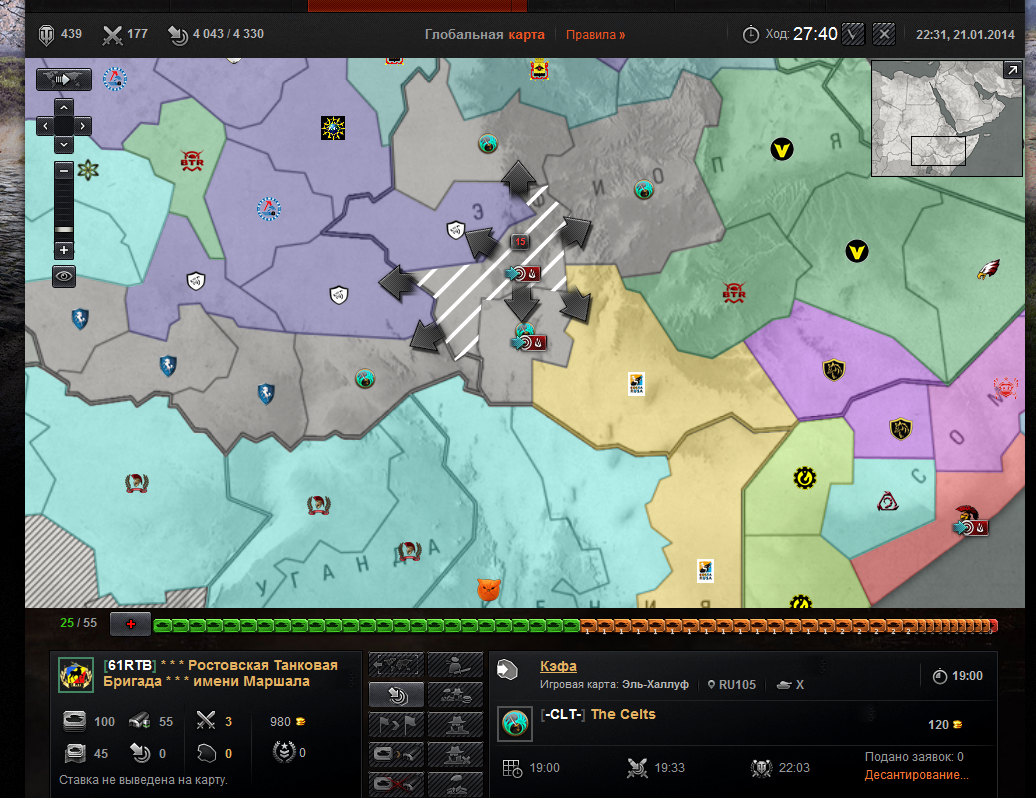Open the 61RTB clan emblem
The image size is (1036, 798).
click(75, 674)
